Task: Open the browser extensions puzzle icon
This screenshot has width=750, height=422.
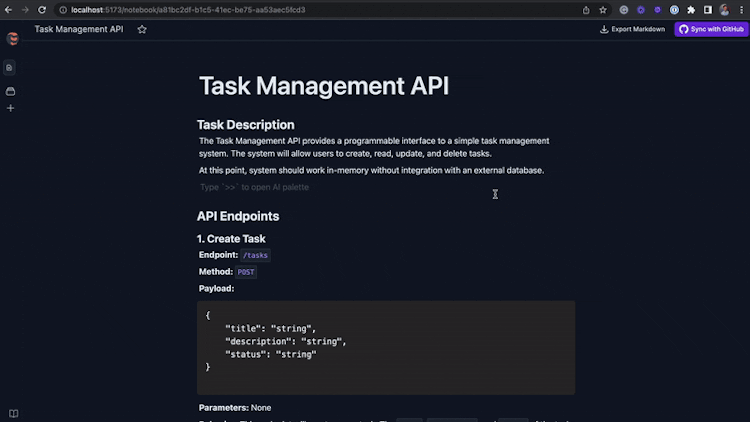Action: (692, 10)
